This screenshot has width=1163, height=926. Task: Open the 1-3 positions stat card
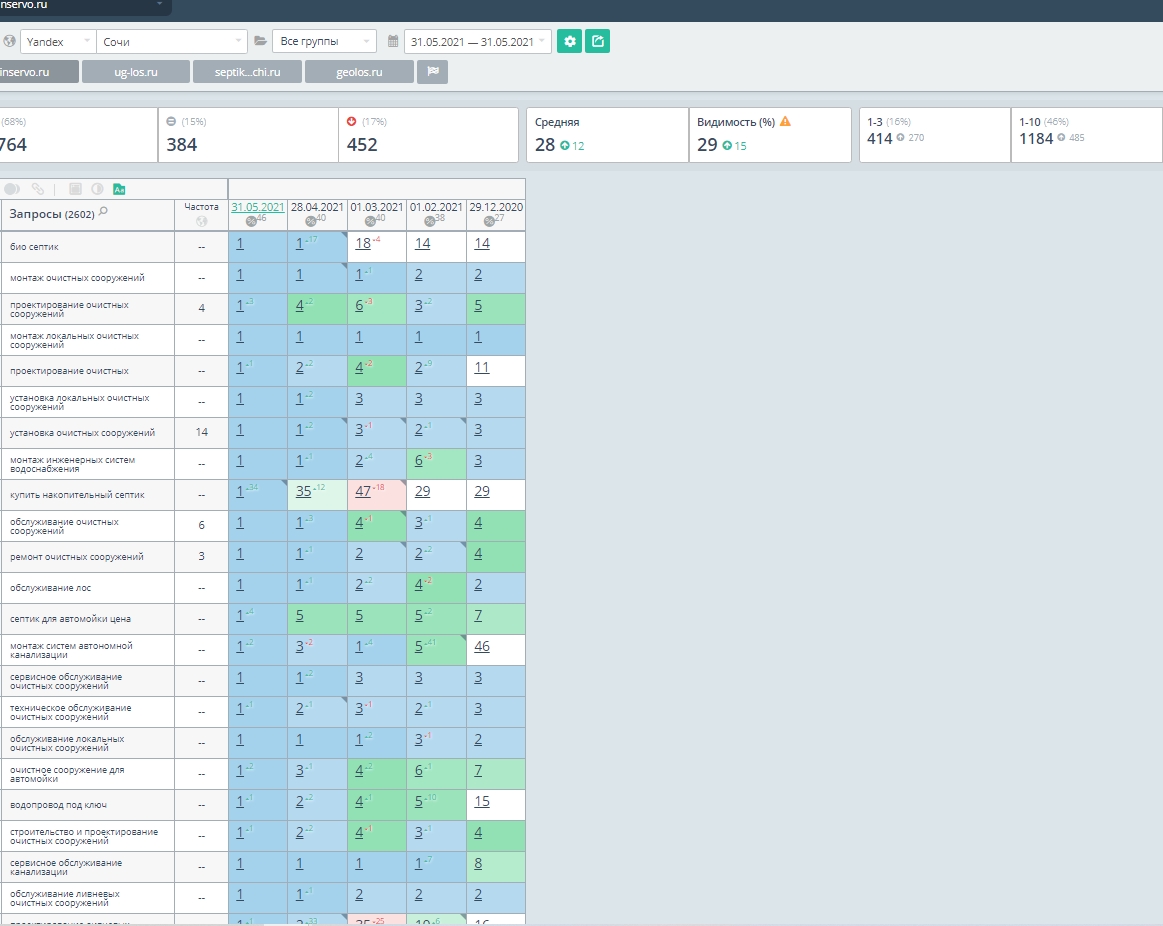click(x=935, y=135)
